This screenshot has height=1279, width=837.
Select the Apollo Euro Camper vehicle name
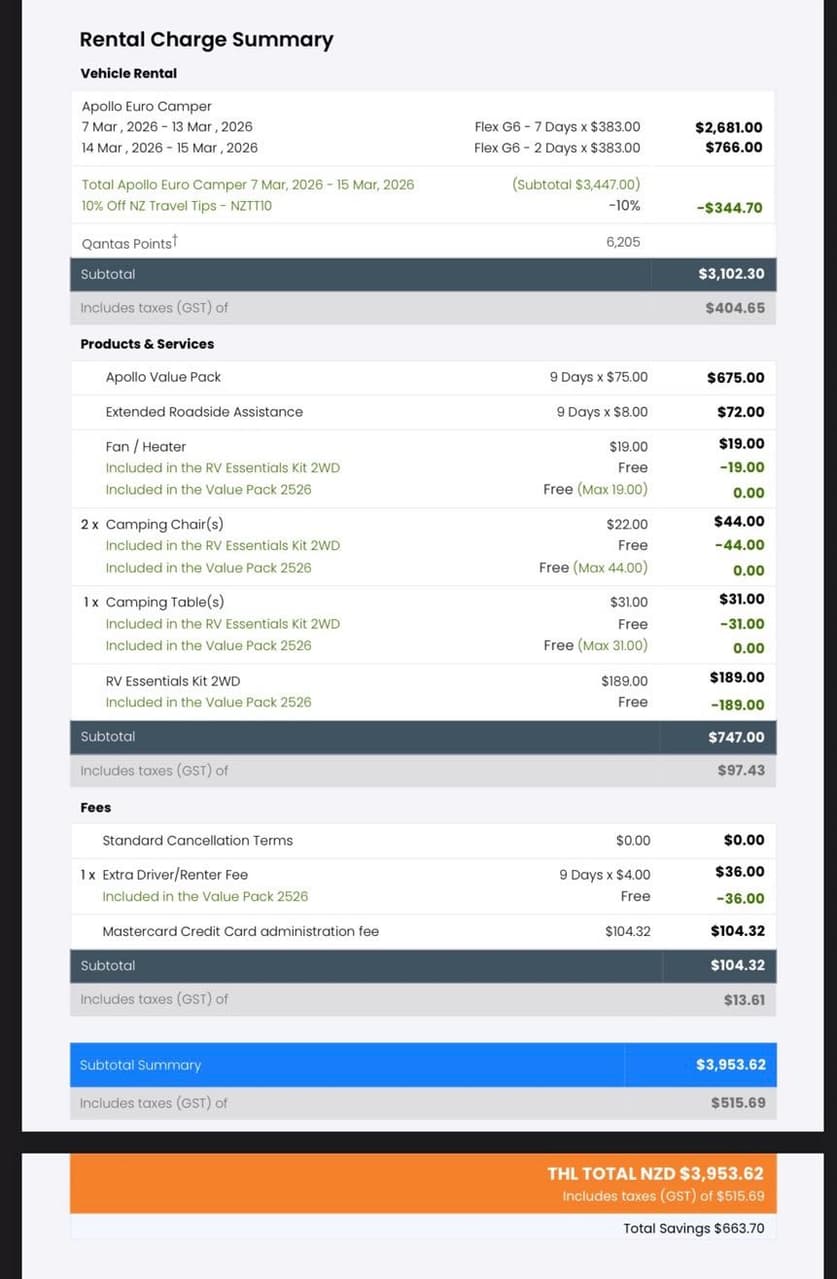point(147,106)
